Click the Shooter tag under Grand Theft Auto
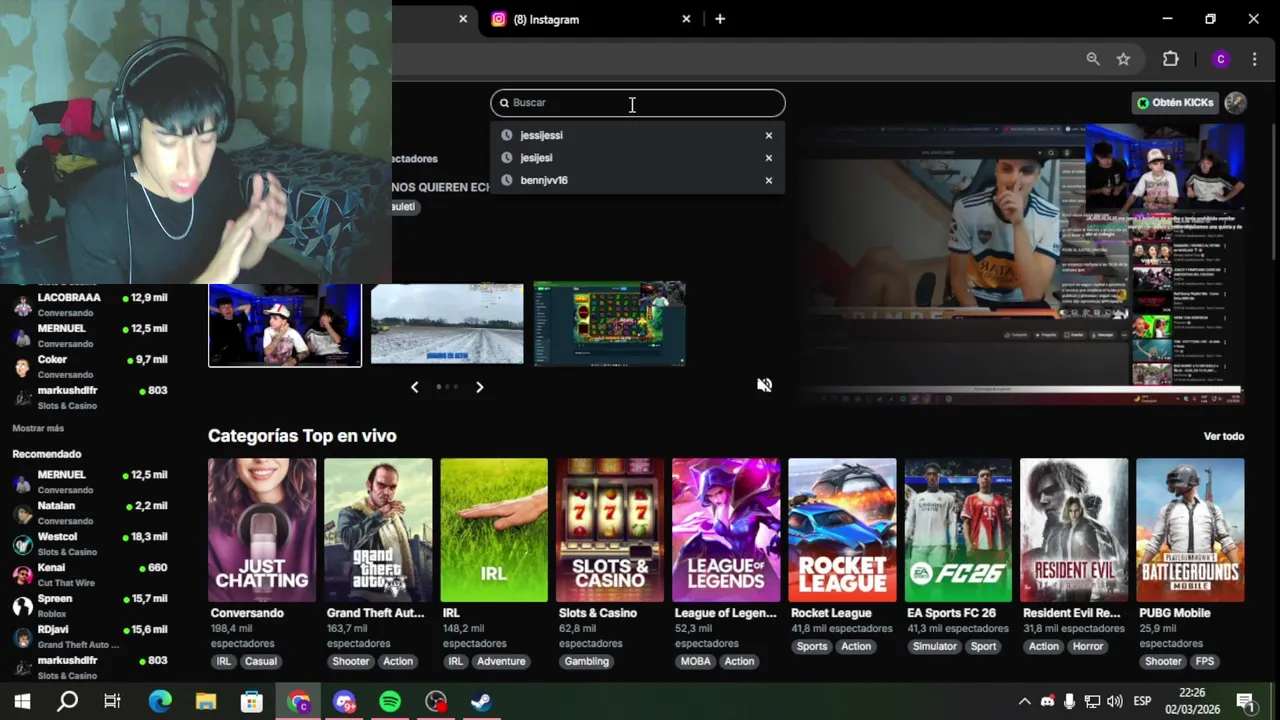 point(351,661)
